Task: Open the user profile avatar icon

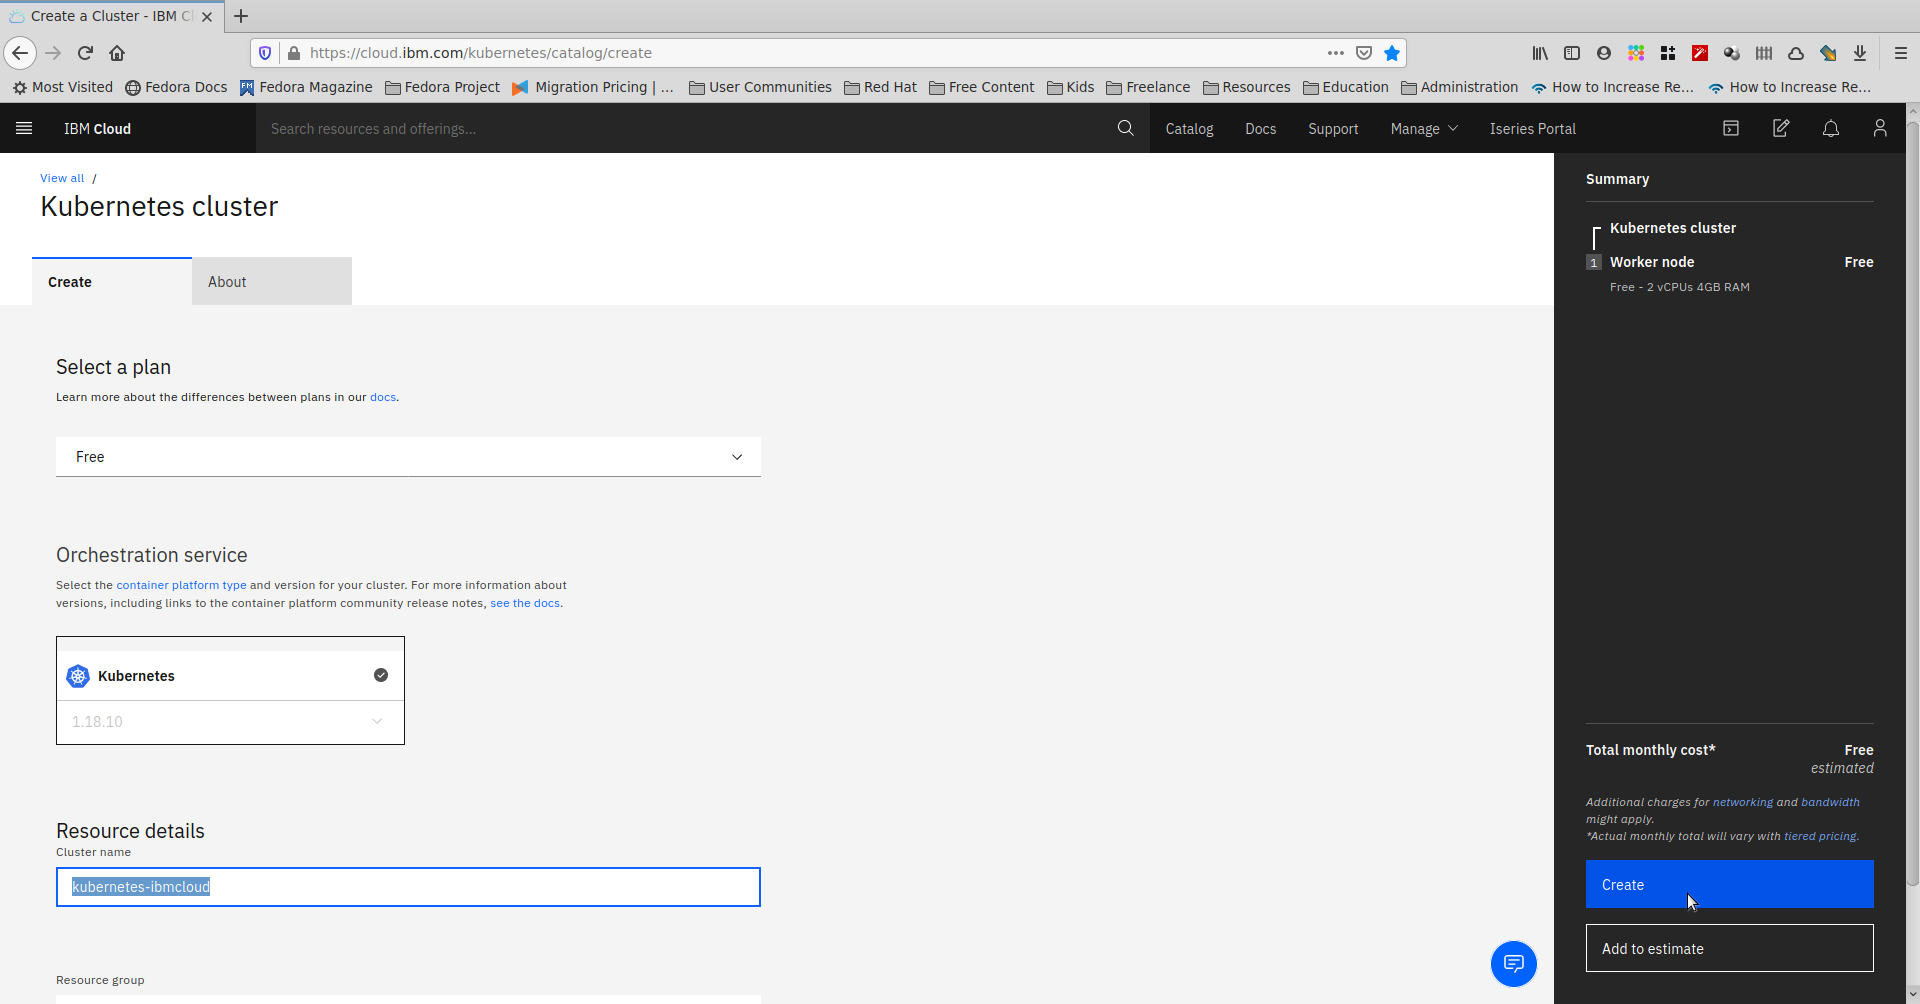Action: coord(1880,128)
